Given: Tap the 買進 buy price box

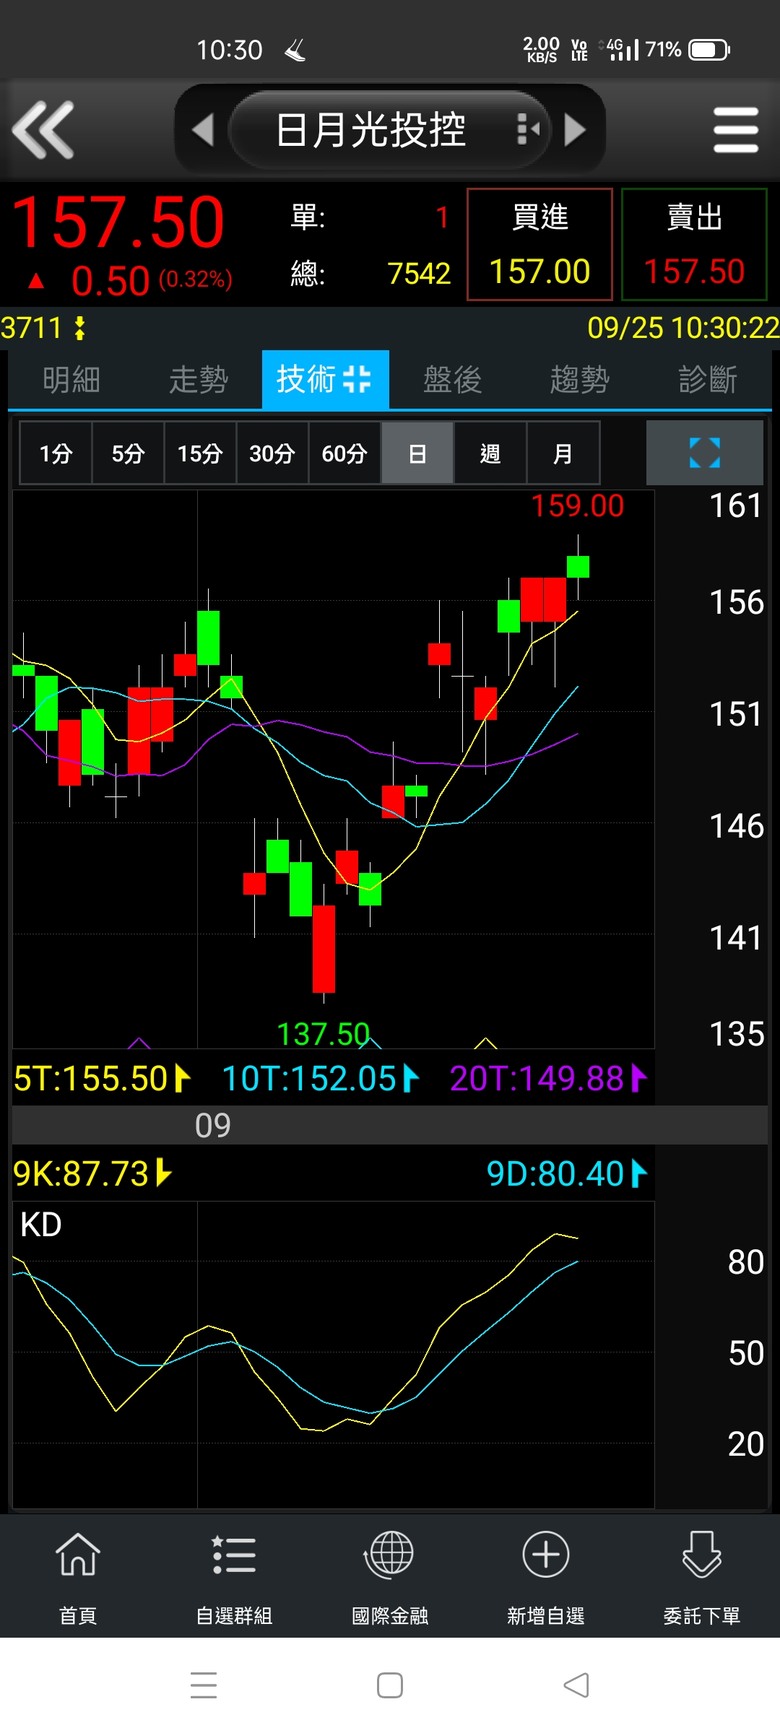Looking at the screenshot, I should [x=540, y=245].
